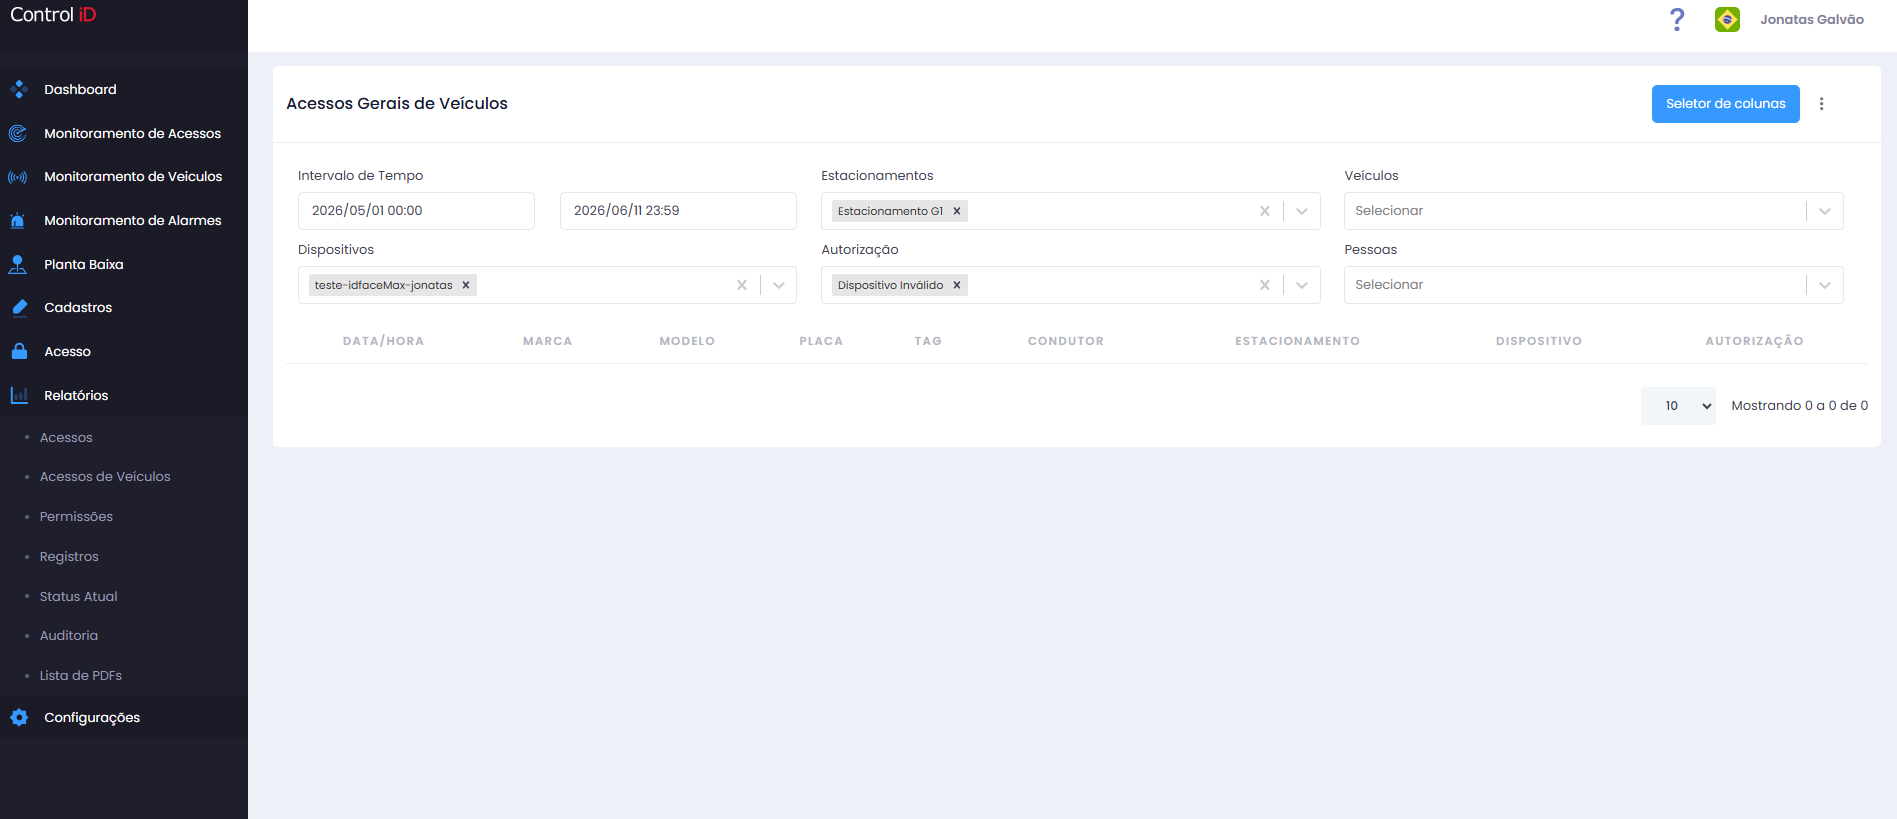The height and width of the screenshot is (819, 1897).
Task: Click user name Jonatas Galvão
Action: click(1811, 19)
